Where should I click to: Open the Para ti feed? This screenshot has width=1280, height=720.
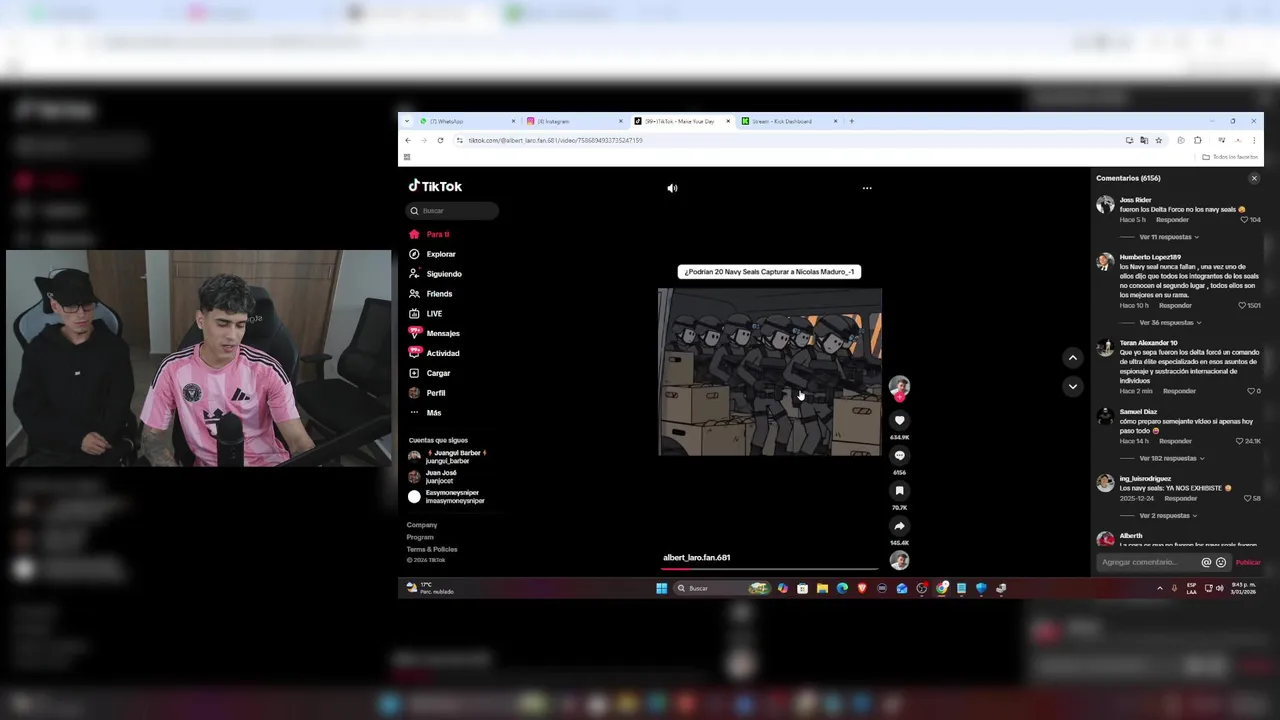pos(430,234)
